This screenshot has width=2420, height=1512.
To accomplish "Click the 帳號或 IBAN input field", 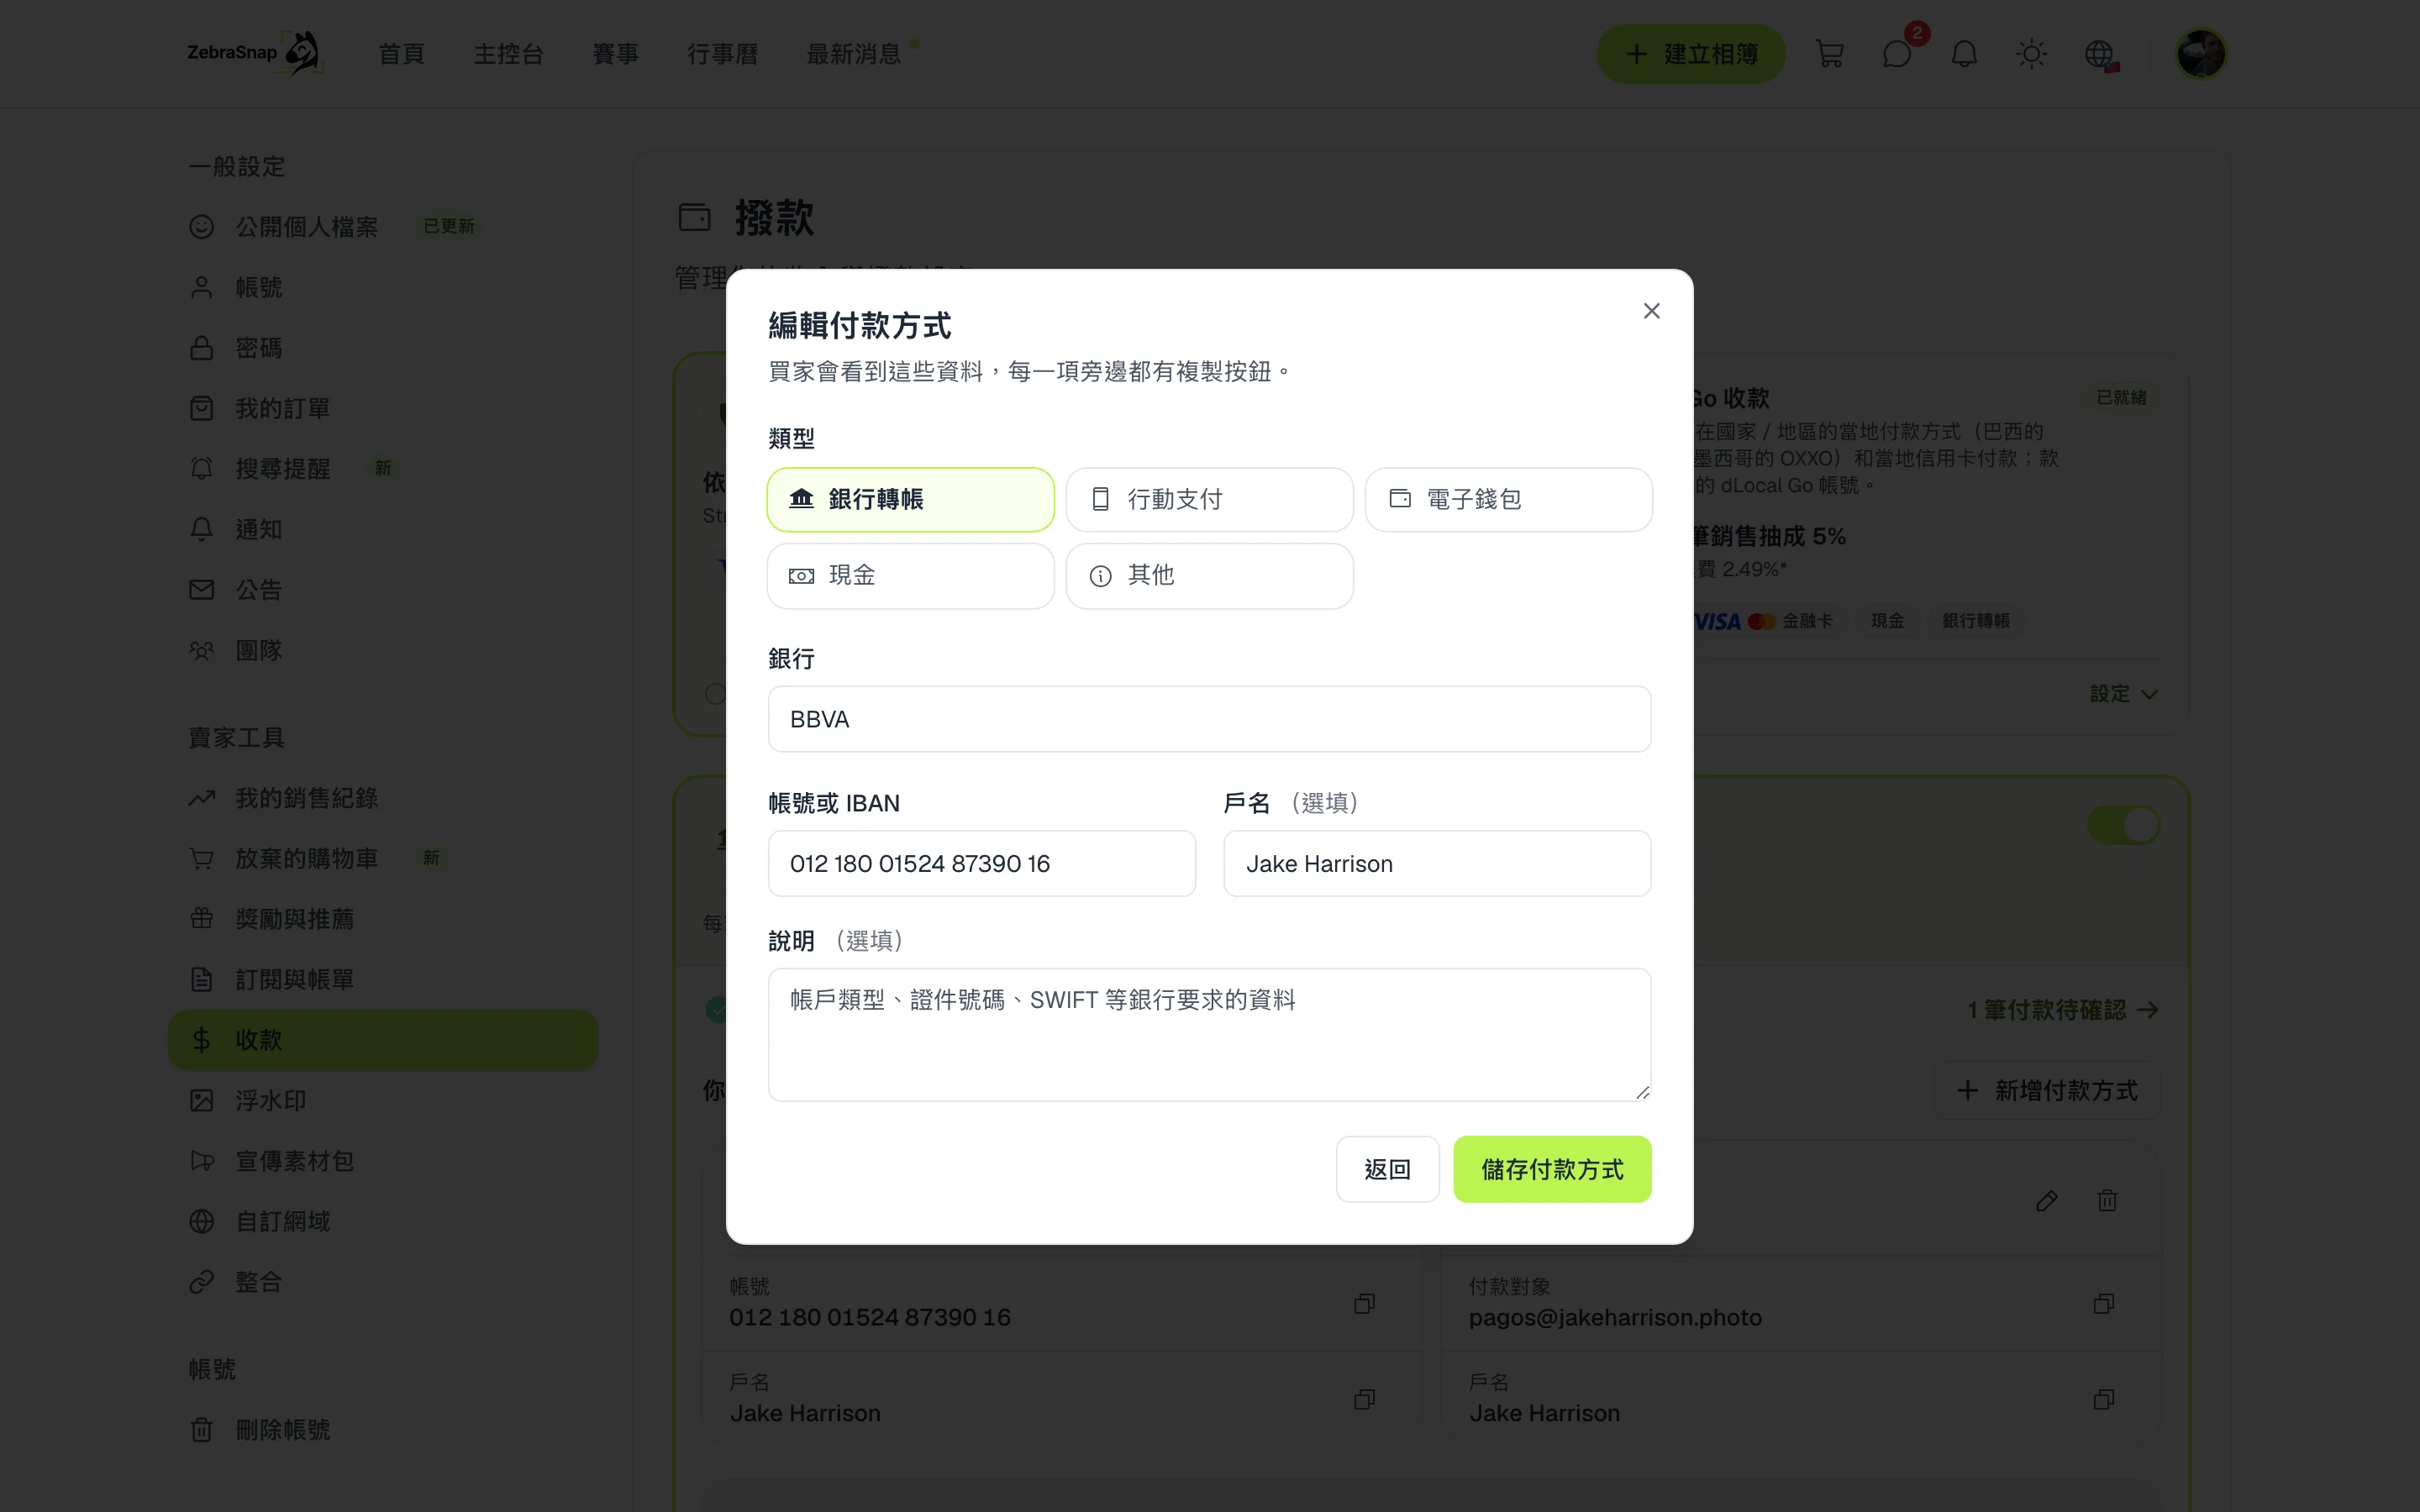I will tap(981, 863).
